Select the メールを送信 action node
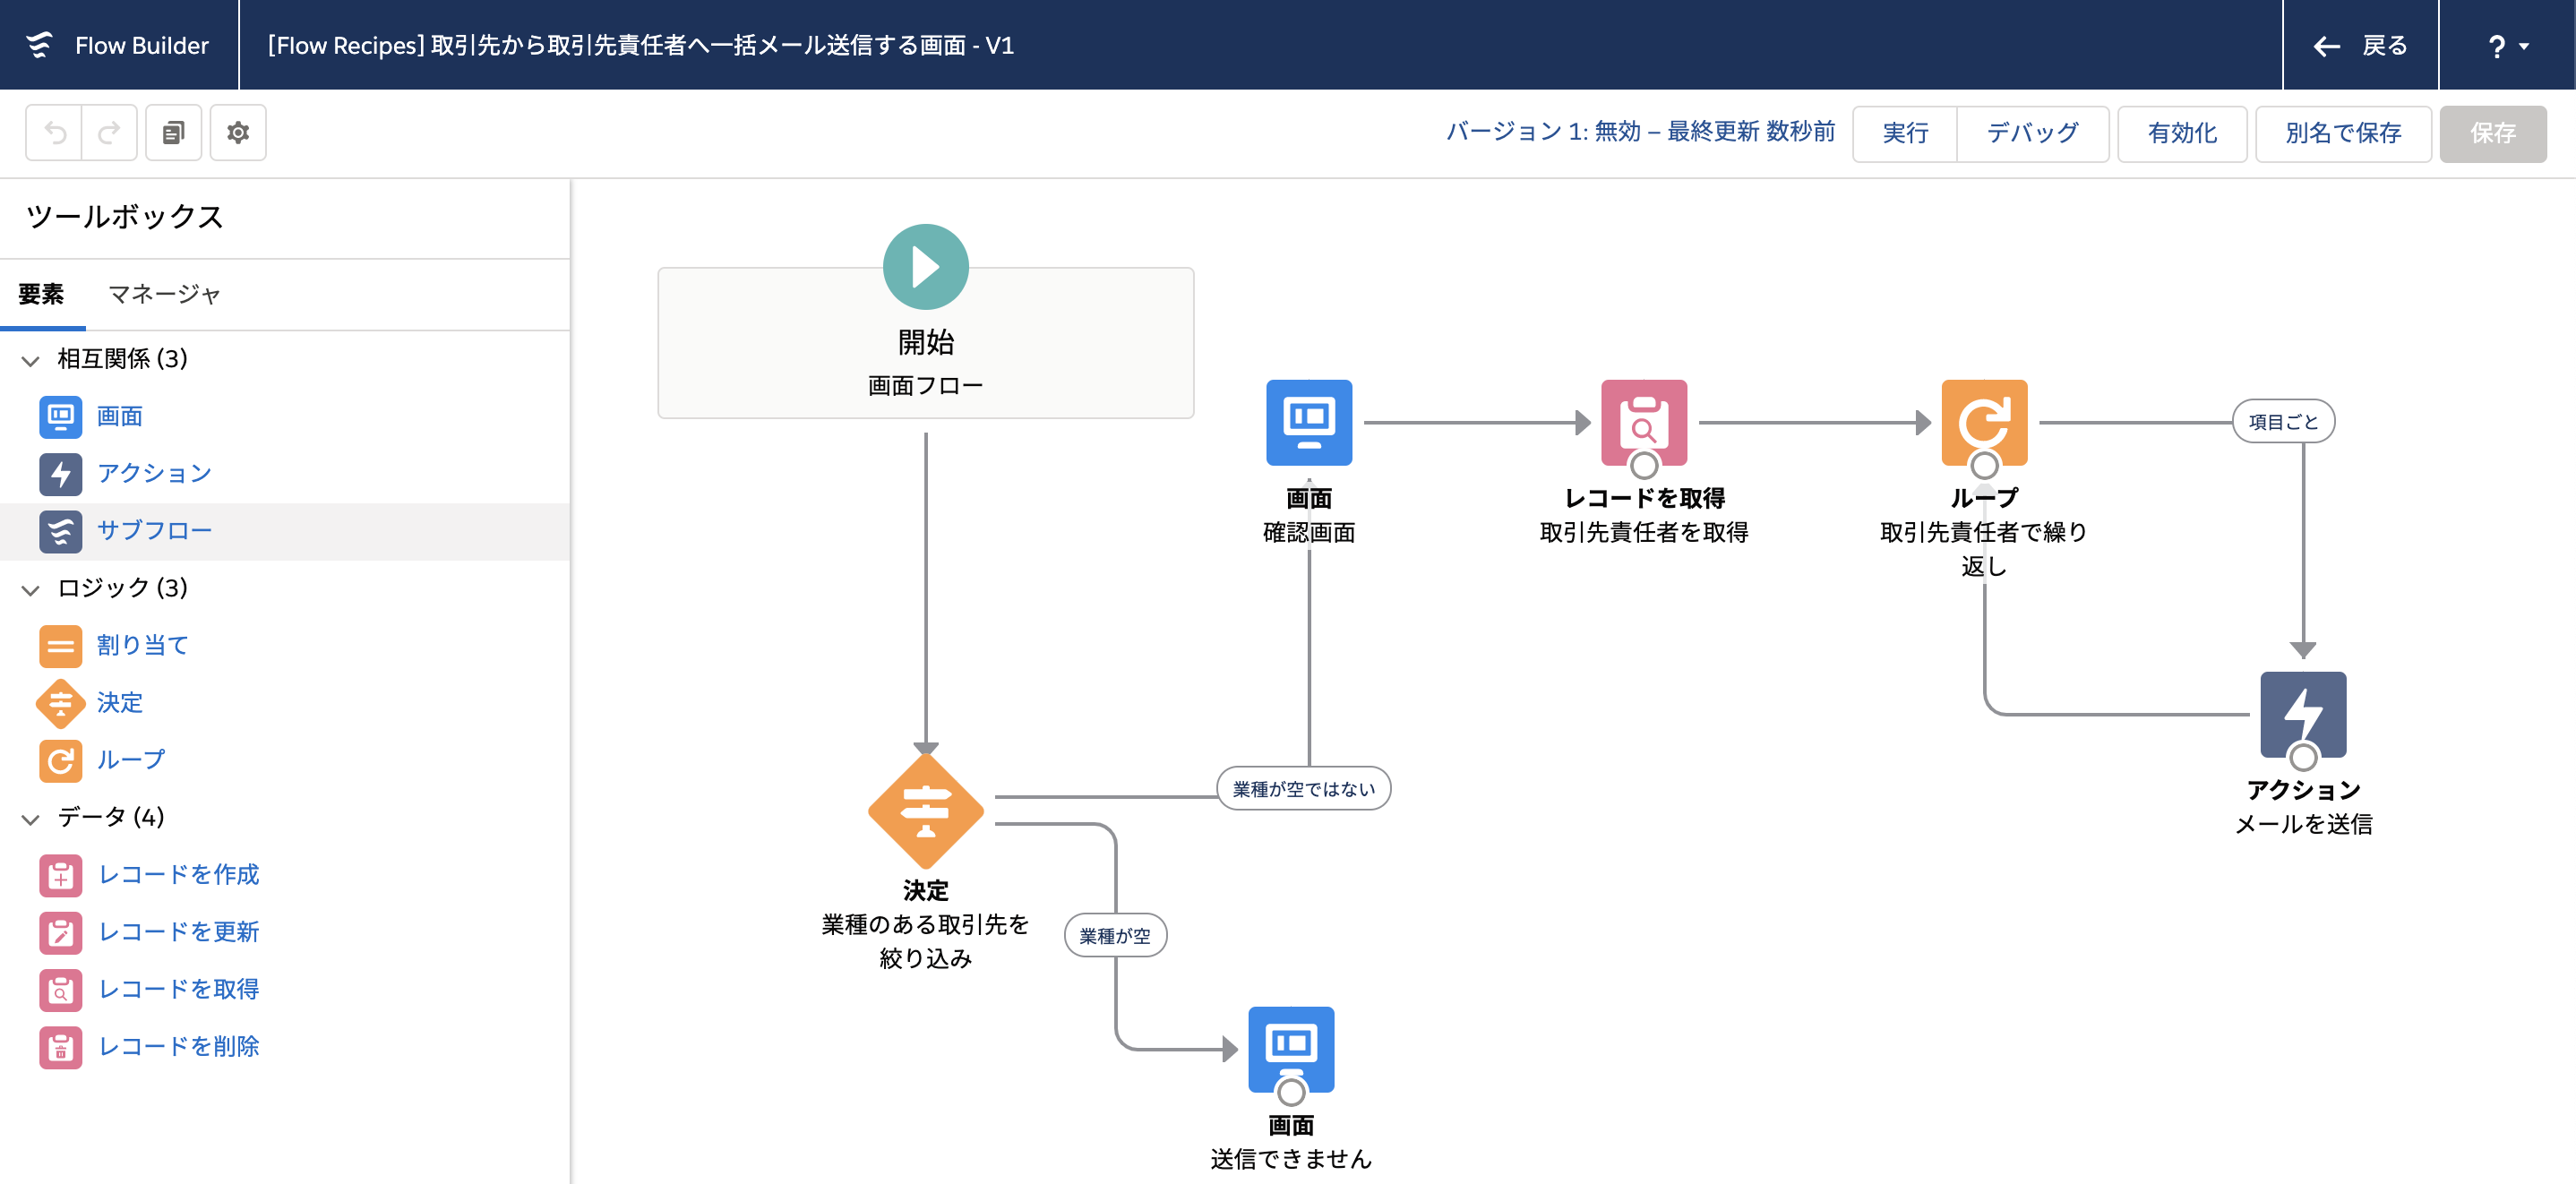Viewport: 2576px width, 1184px height. (x=2302, y=714)
